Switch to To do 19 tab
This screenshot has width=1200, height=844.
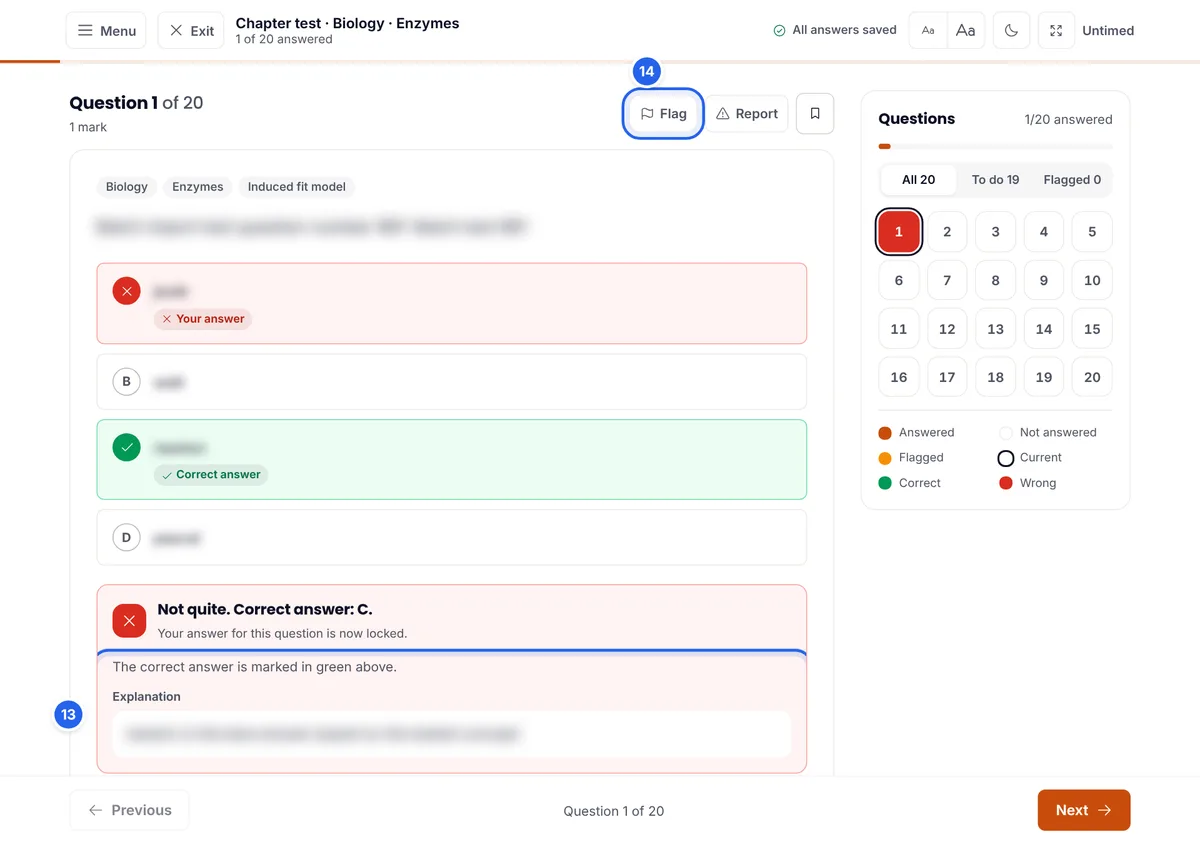(995, 180)
